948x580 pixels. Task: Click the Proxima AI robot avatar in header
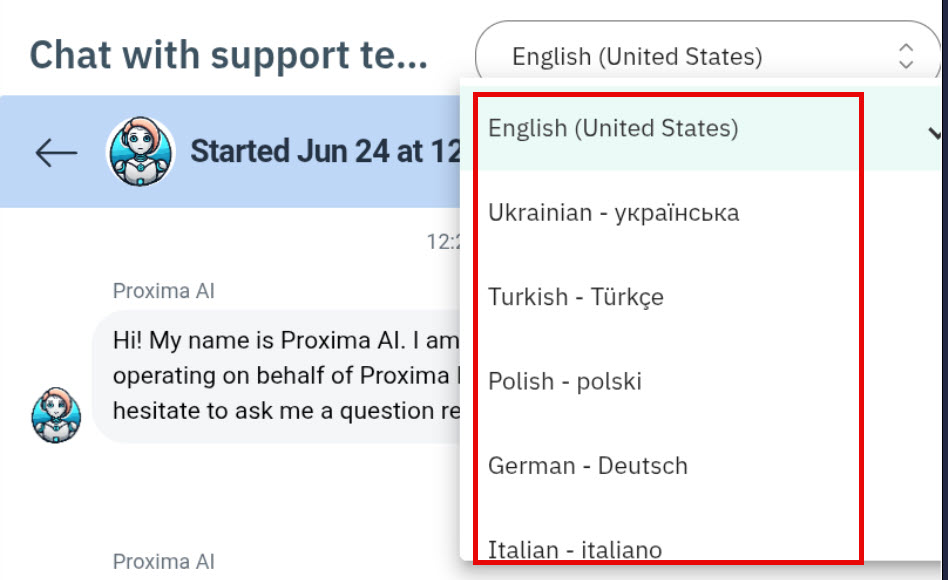[x=142, y=152]
